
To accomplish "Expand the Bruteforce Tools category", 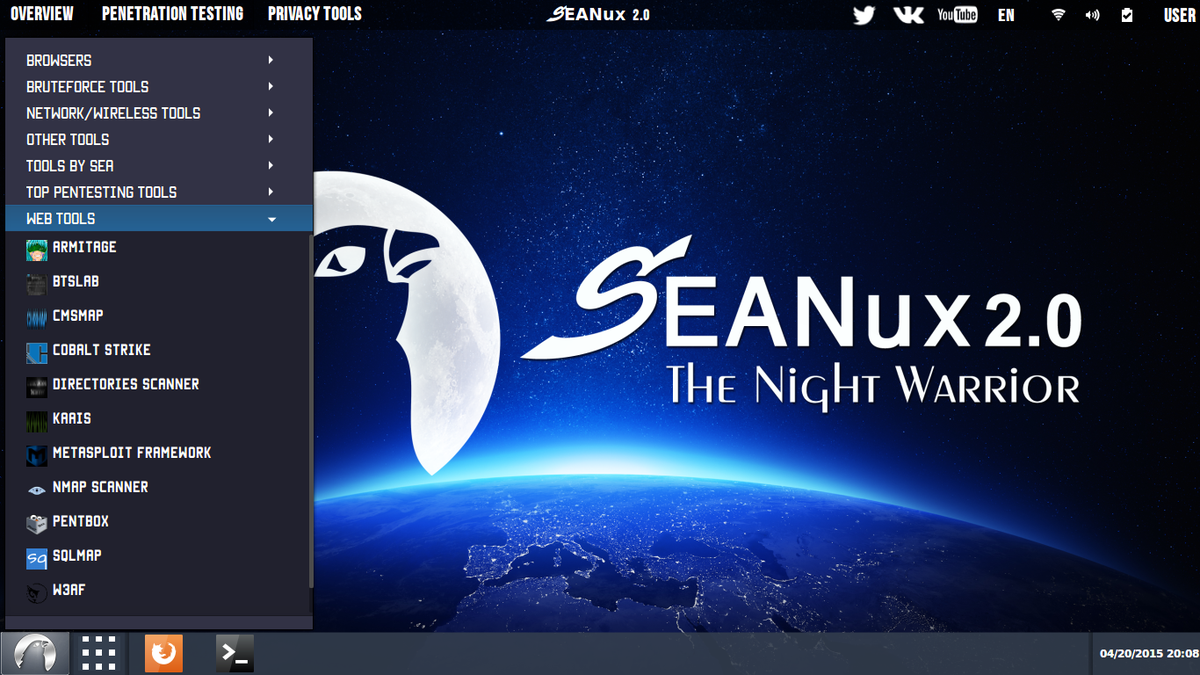I will pos(88,86).
